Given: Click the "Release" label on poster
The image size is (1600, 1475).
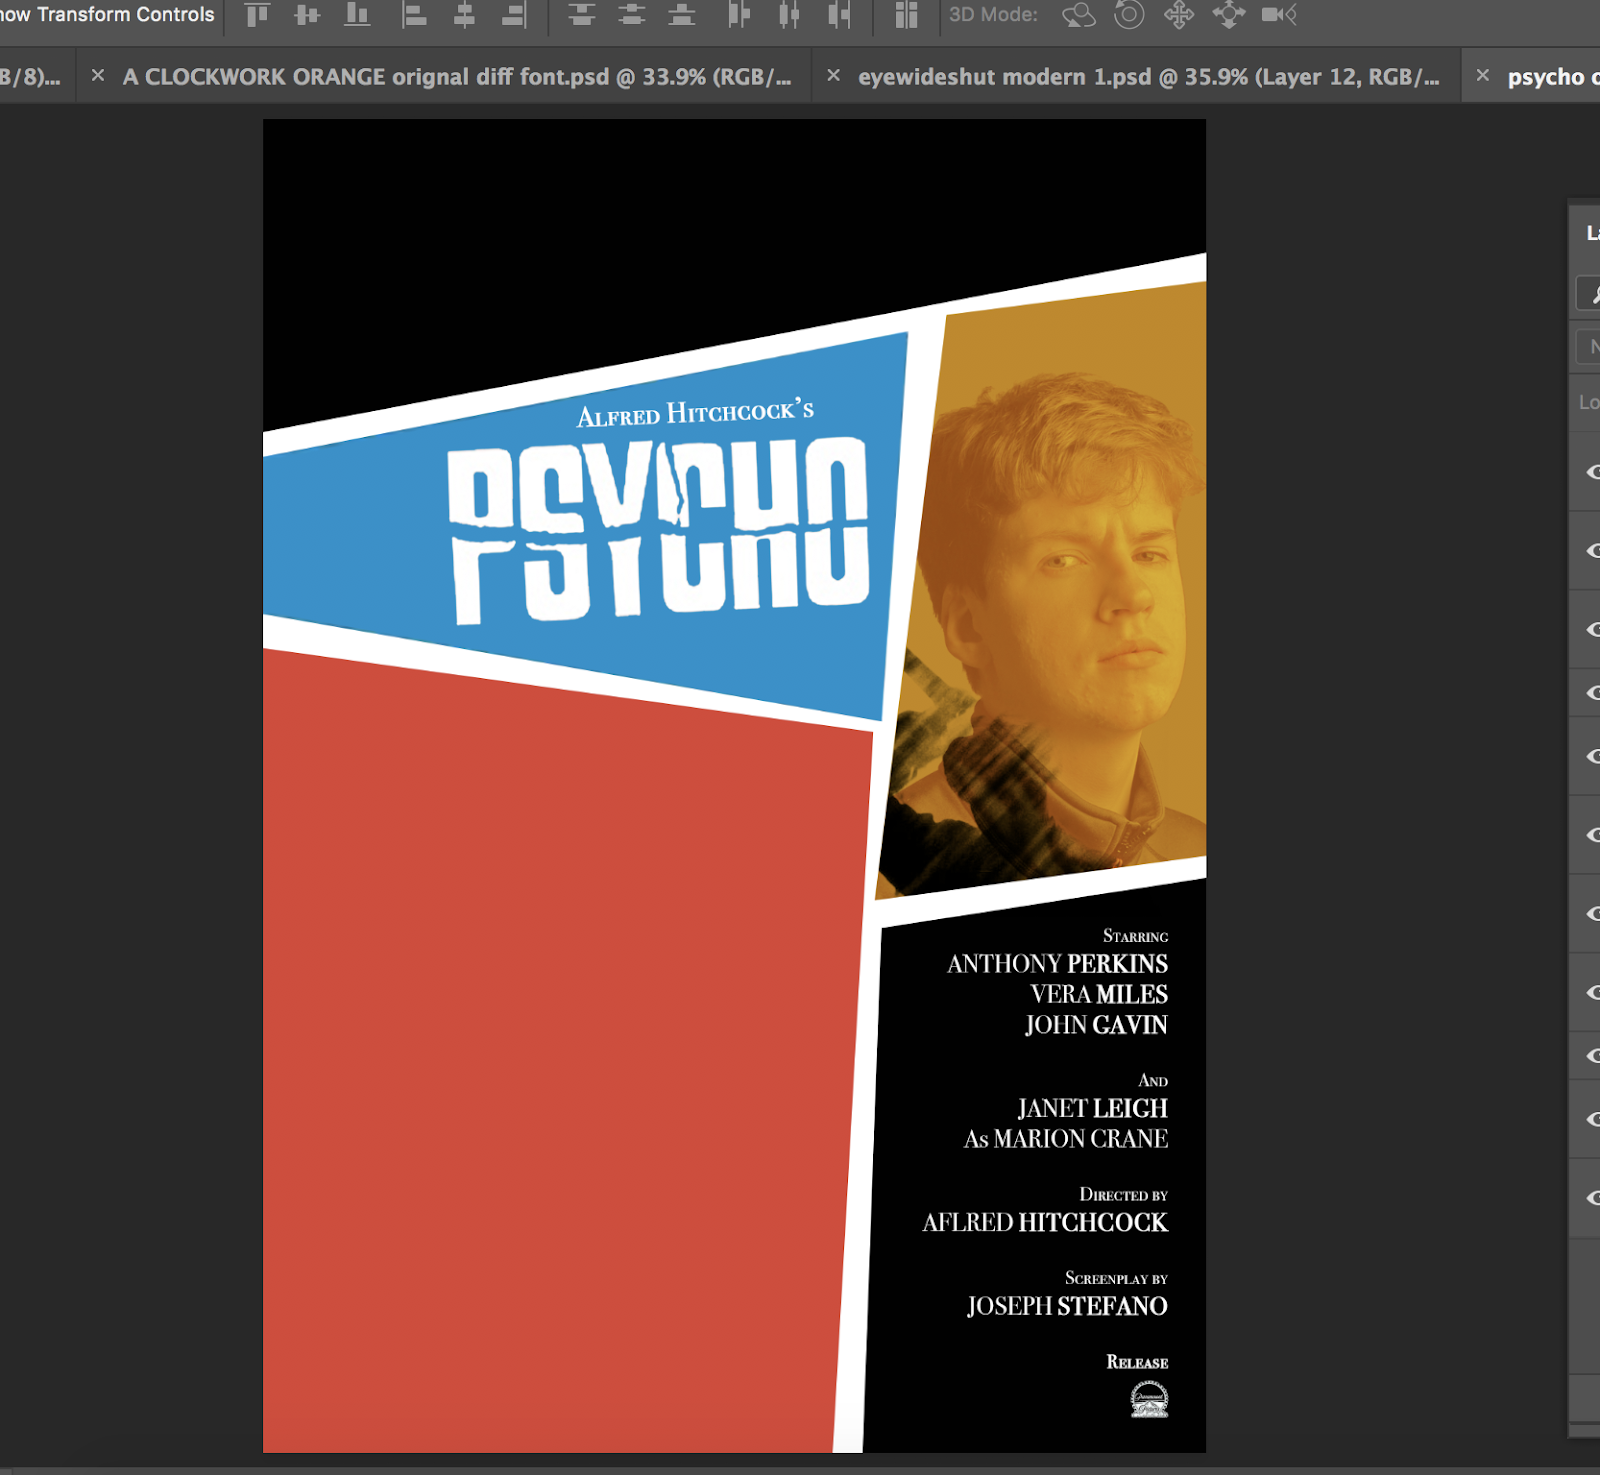Looking at the screenshot, I should point(1137,1362).
